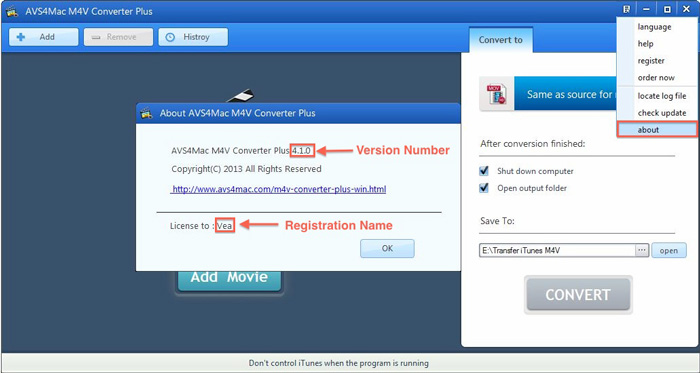Minimize the M4V Converter Plus window
This screenshot has width=700, height=373.
[646, 9]
